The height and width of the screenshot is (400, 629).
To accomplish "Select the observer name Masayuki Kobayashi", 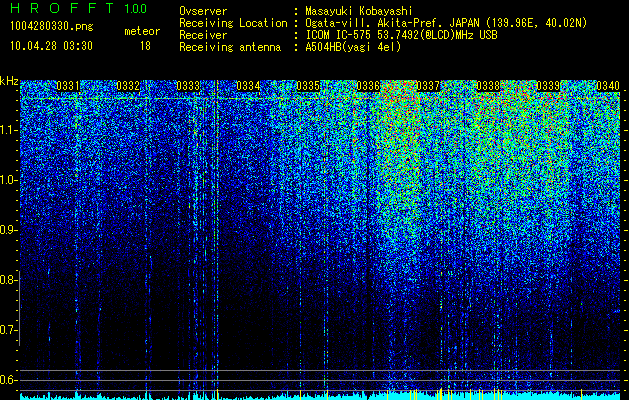I will click(359, 11).
